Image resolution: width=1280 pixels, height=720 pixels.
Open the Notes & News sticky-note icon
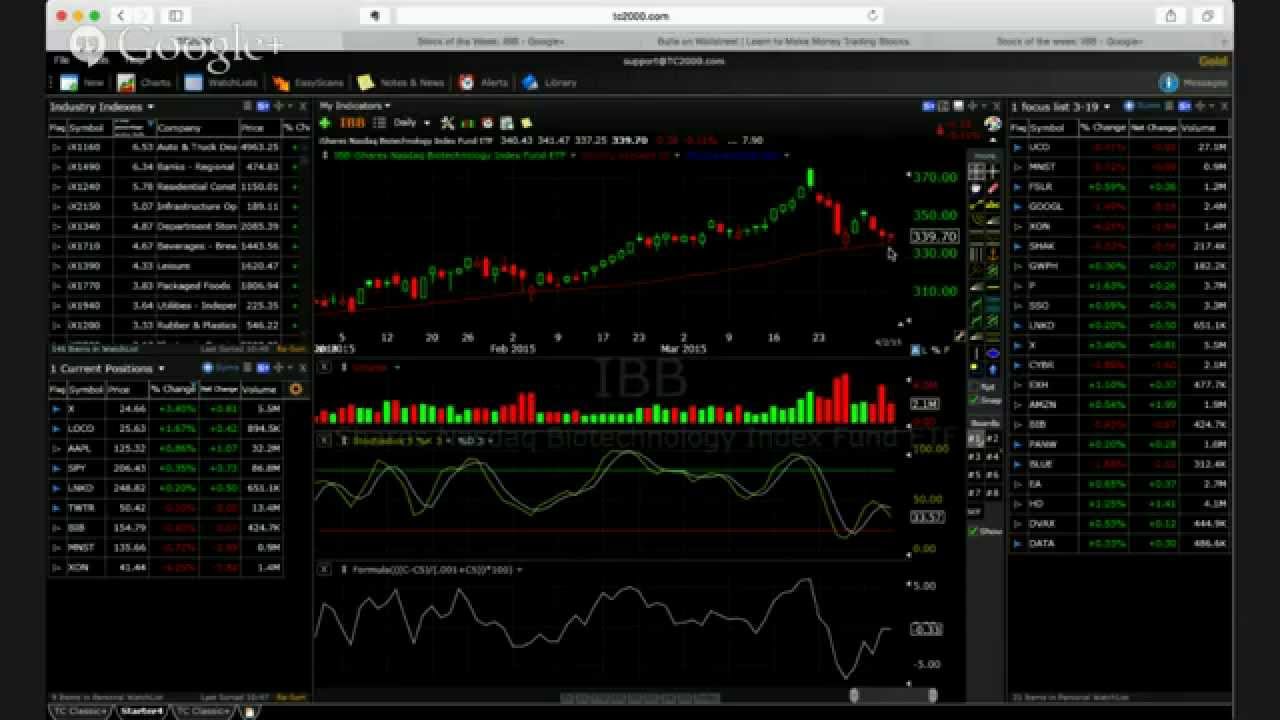[366, 83]
